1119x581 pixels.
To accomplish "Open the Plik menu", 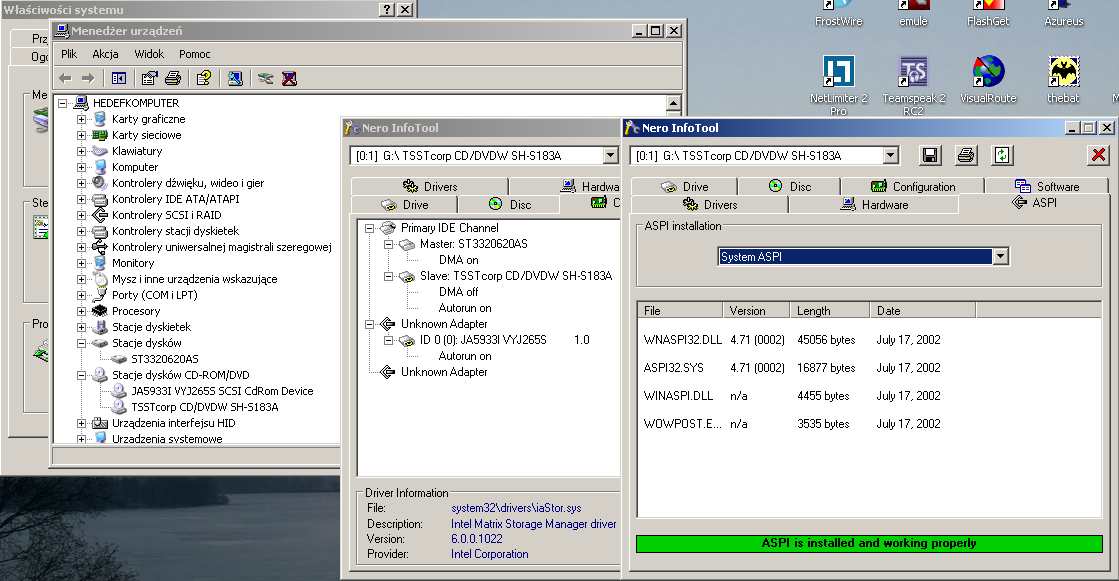I will tap(69, 54).
